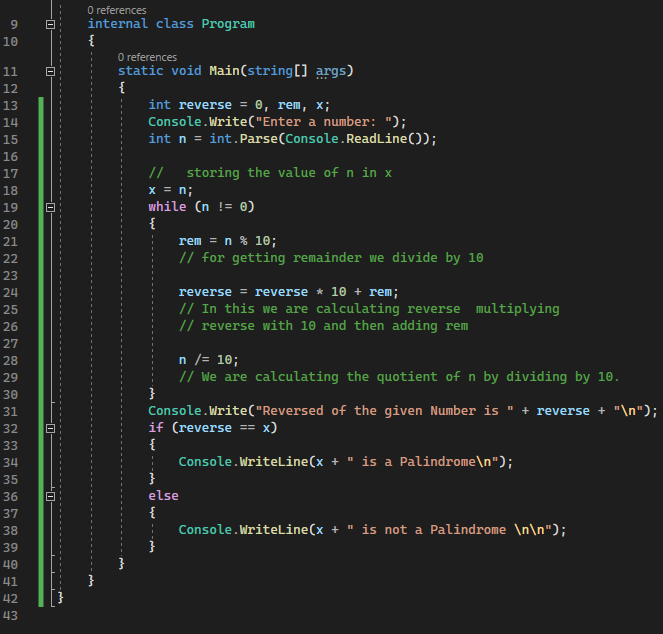Image resolution: width=663 pixels, height=634 pixels.
Task: Click 'rem = n % 10;' statement
Action: coord(227,241)
